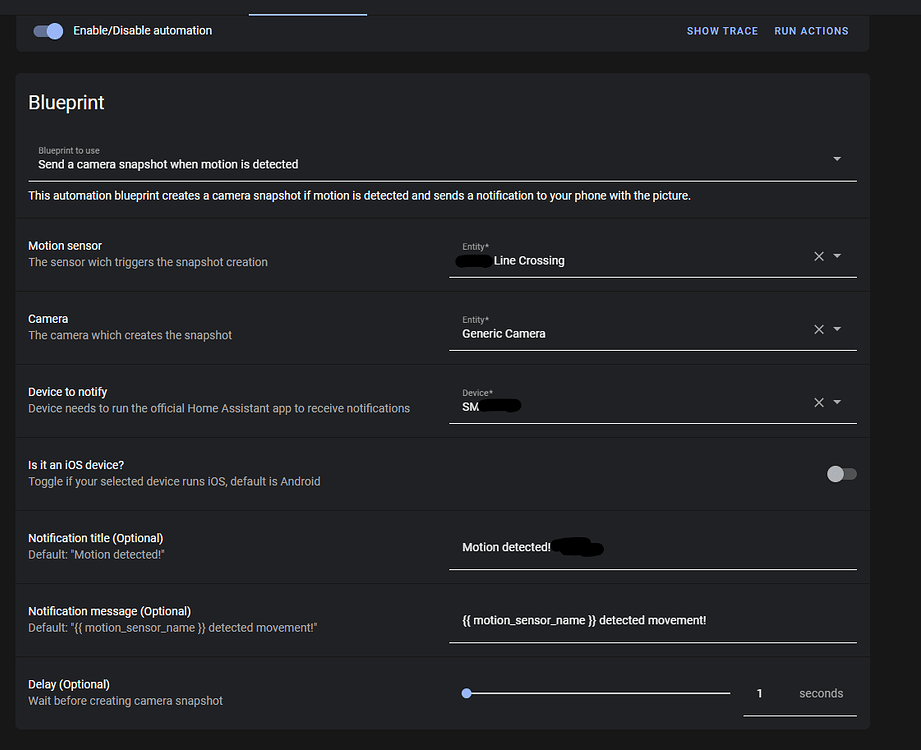The height and width of the screenshot is (750, 921).
Task: Open the Blueprint to use dropdown arrow
Action: pos(837,158)
